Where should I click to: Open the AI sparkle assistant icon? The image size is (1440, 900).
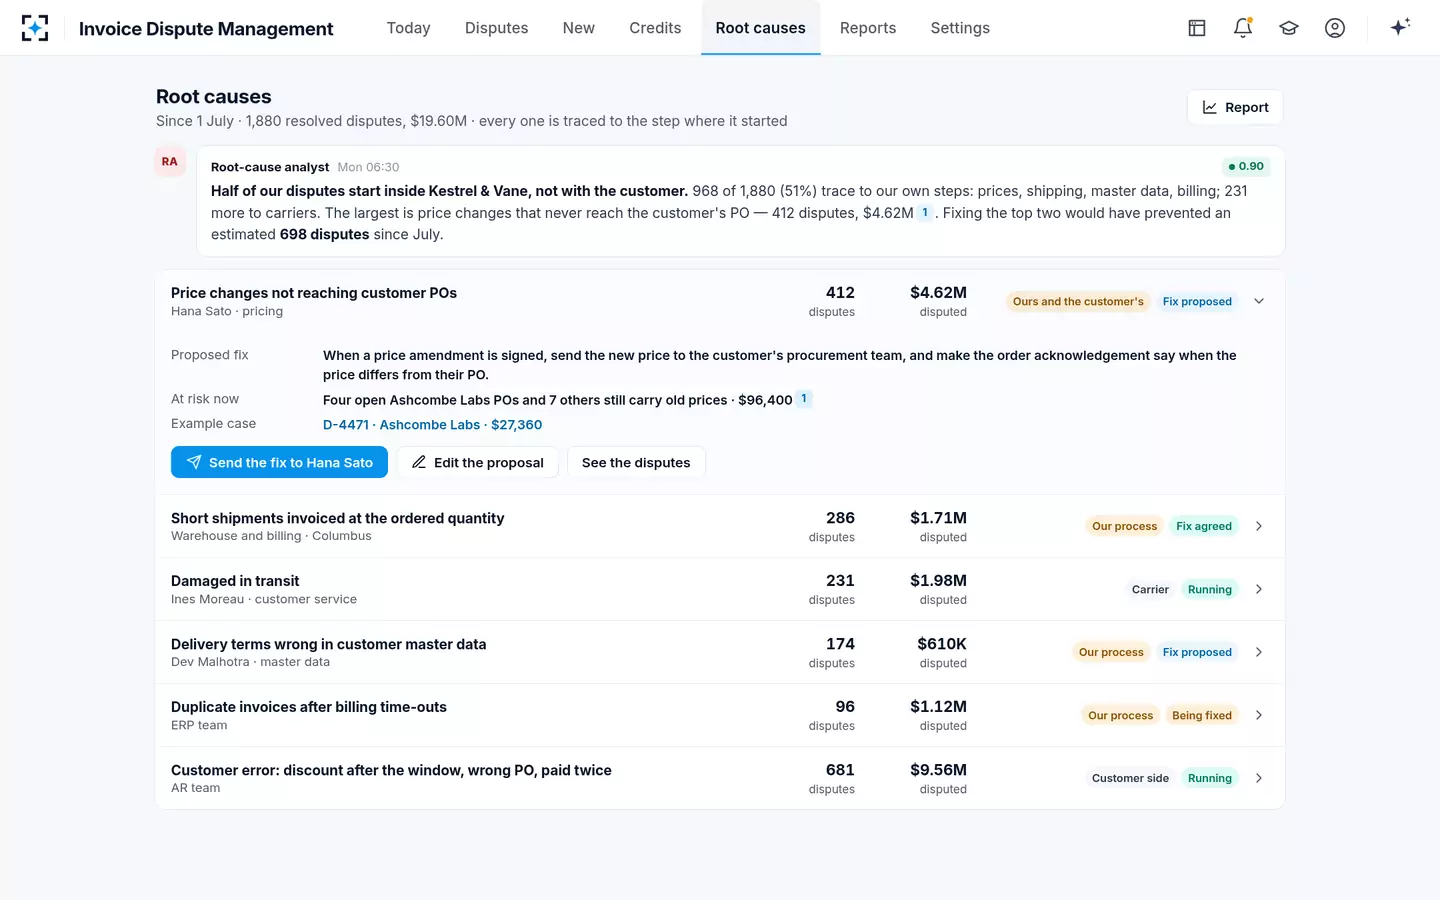pyautogui.click(x=1400, y=27)
